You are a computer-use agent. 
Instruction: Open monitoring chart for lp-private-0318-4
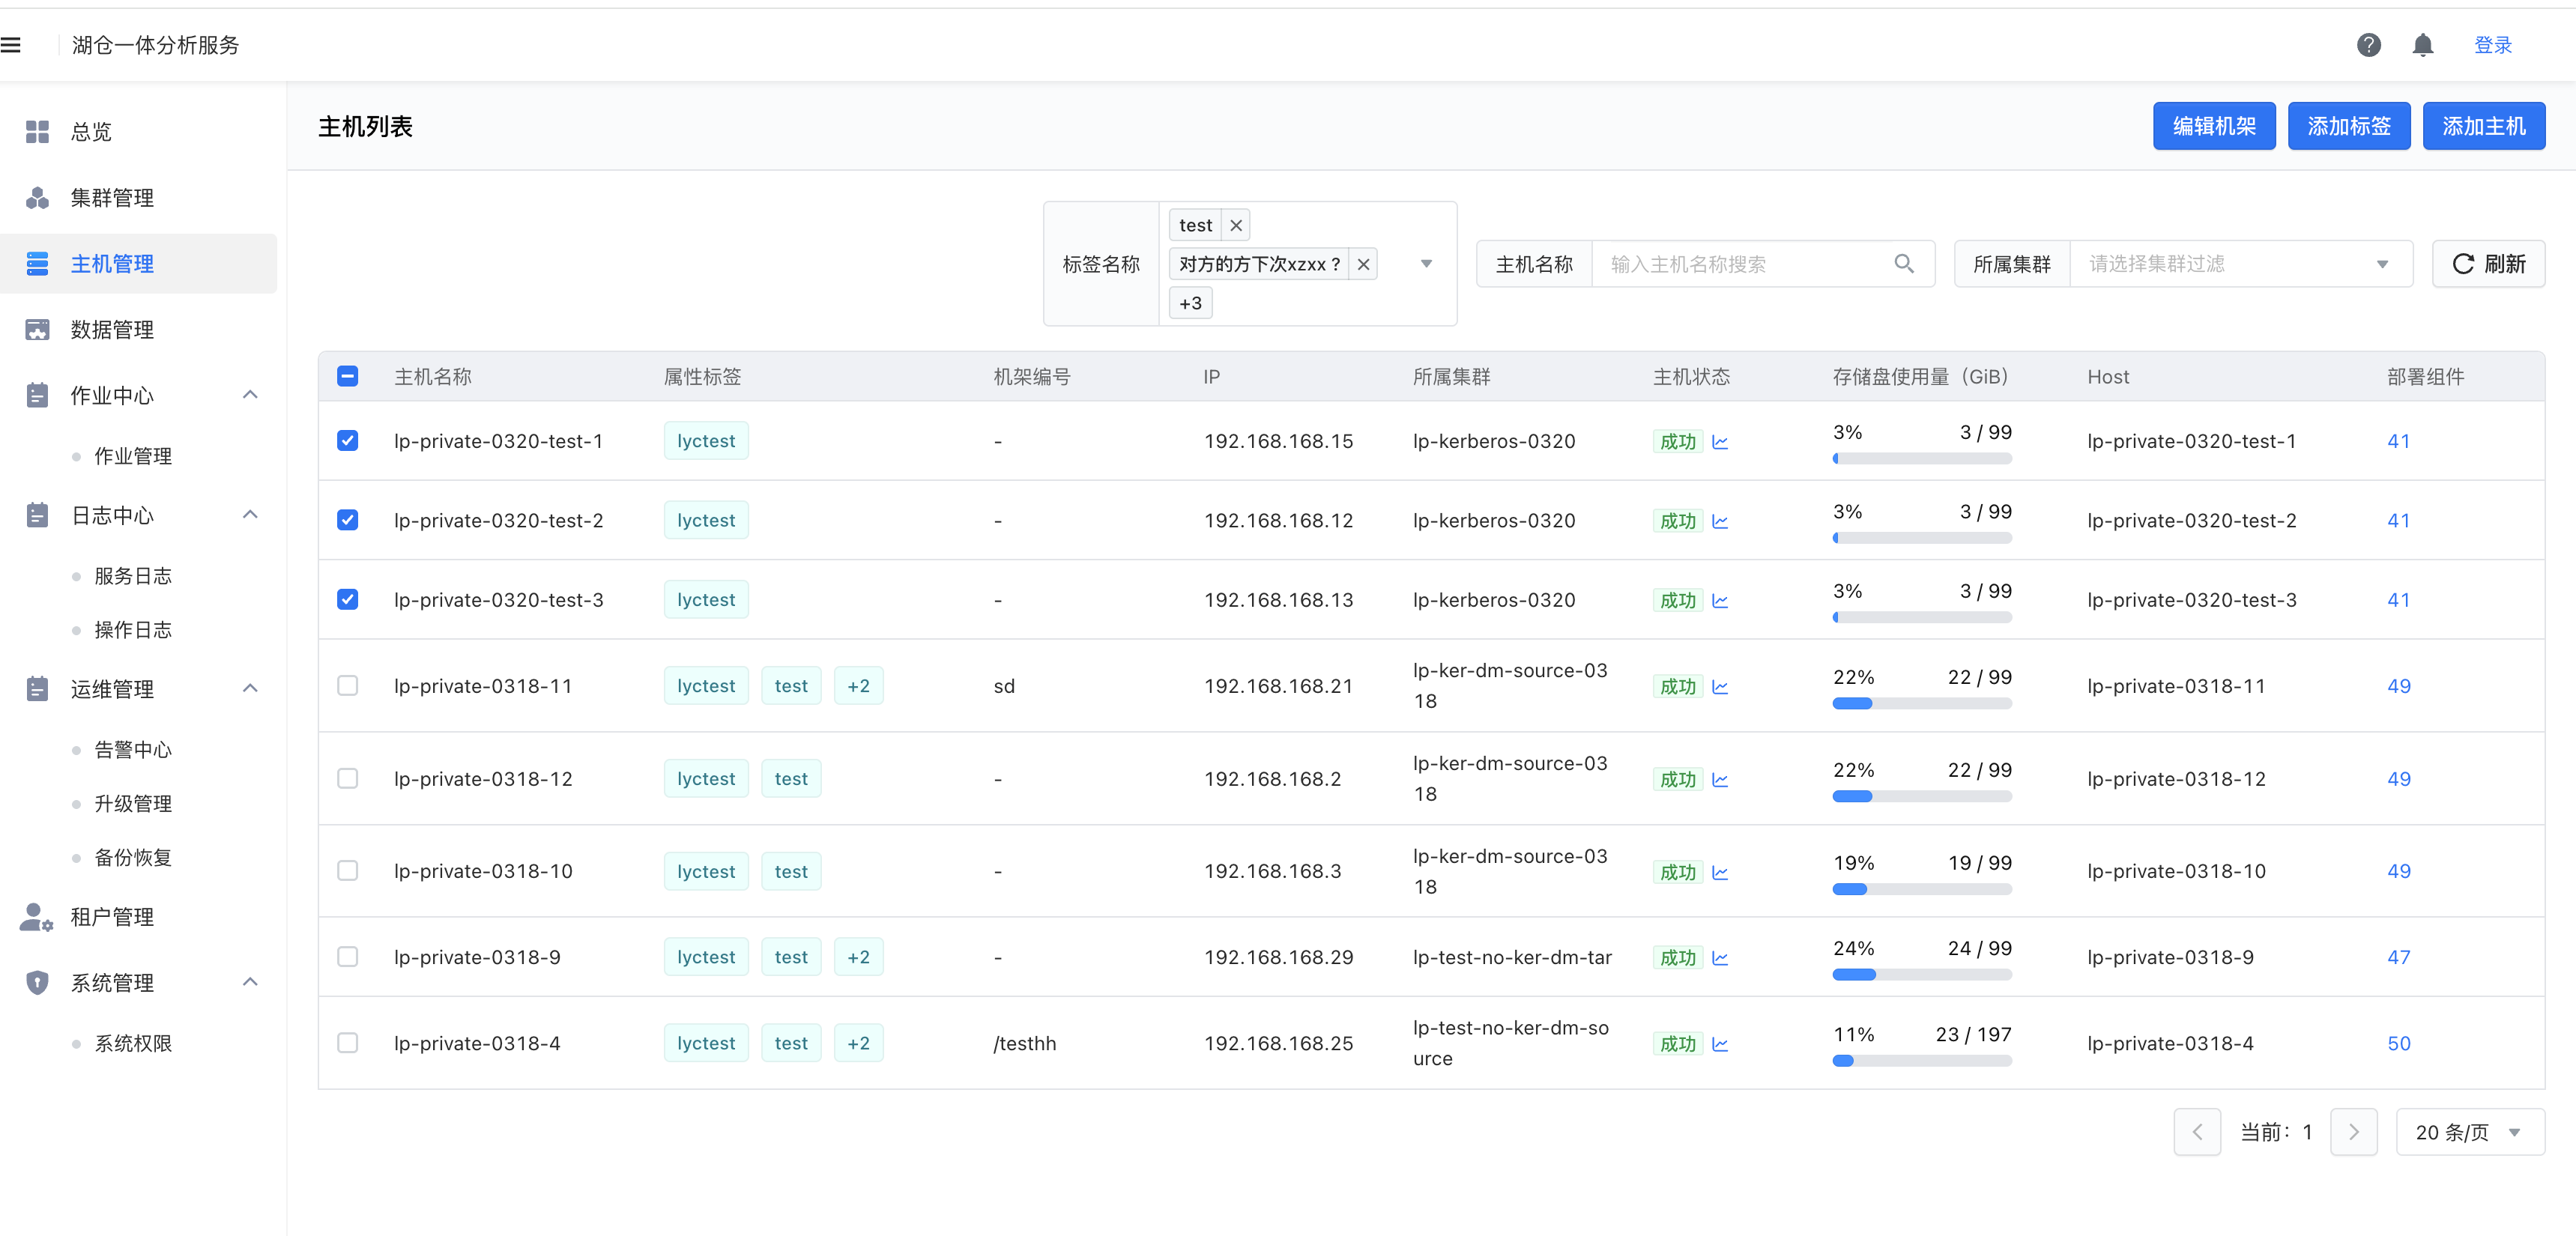(x=1720, y=1044)
